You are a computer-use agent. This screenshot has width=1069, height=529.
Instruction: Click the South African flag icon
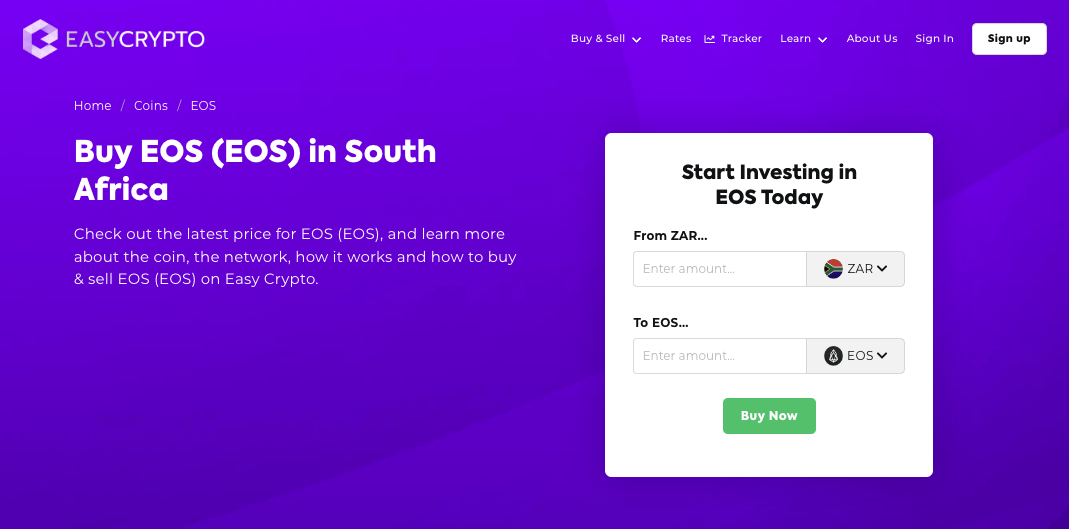click(833, 269)
